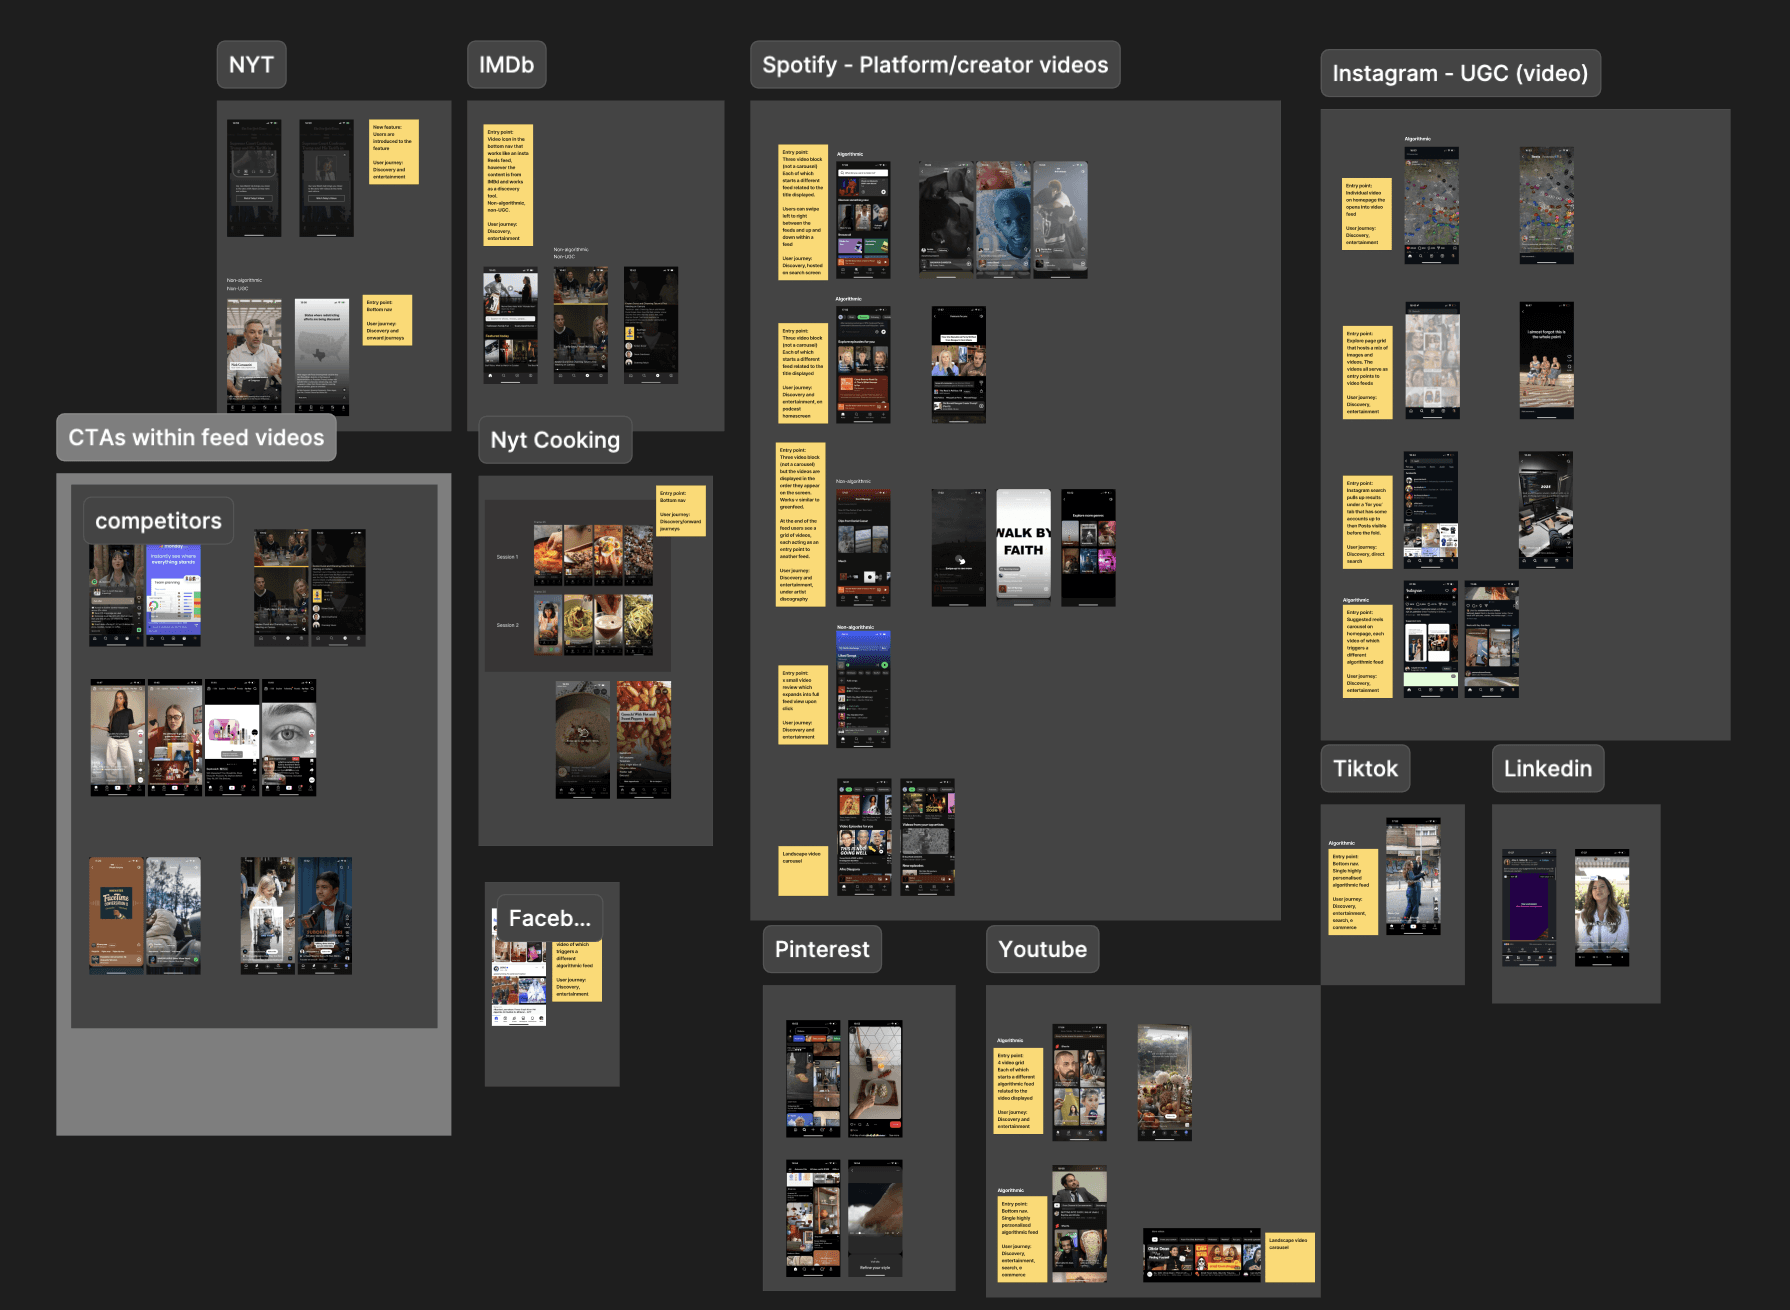Select the NYT section label
Image resolution: width=1790 pixels, height=1310 pixels.
(251, 65)
